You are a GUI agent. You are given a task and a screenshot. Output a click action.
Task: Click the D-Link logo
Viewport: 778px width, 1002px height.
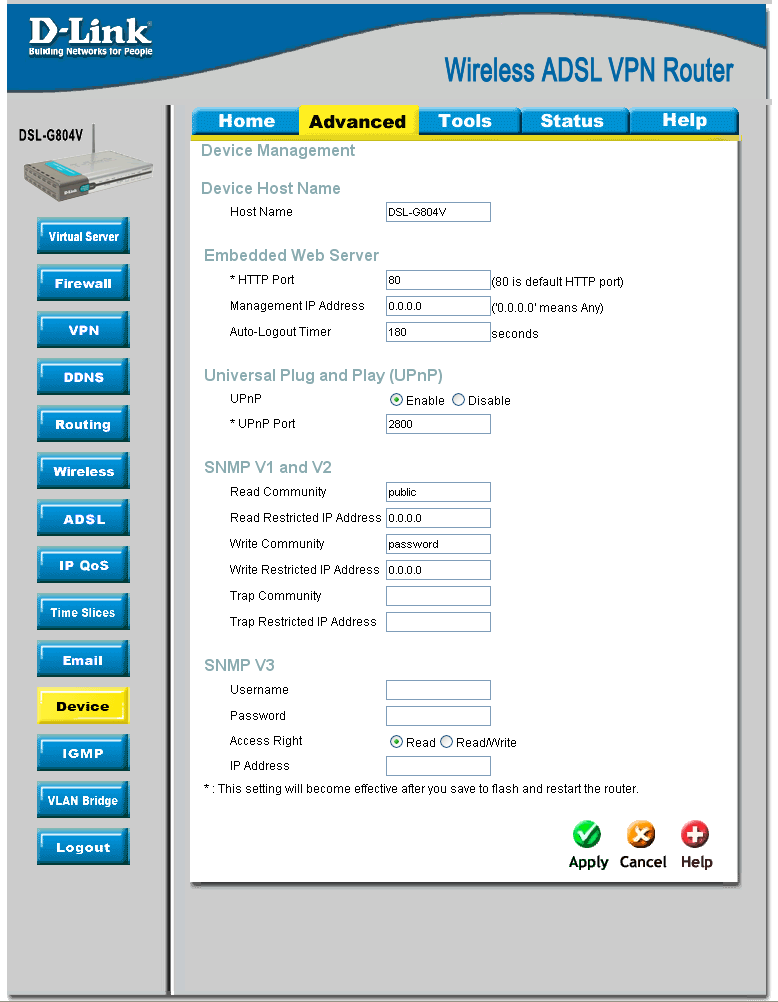(90, 36)
